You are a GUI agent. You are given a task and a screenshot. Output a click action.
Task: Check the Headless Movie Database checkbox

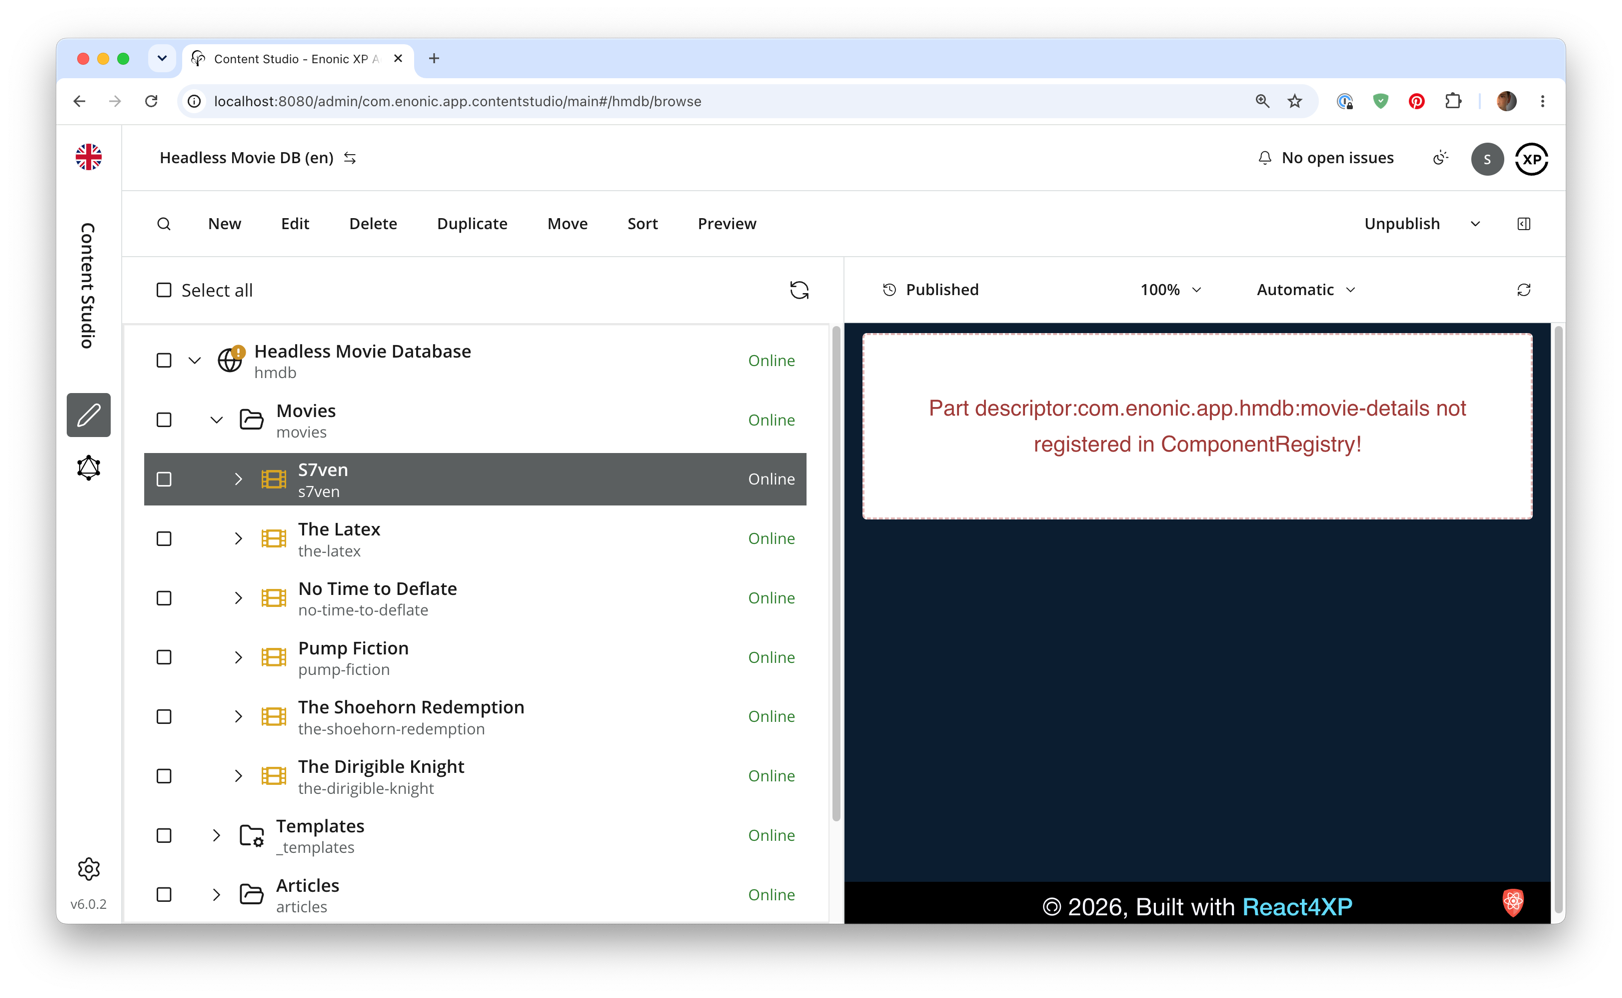pyautogui.click(x=164, y=360)
